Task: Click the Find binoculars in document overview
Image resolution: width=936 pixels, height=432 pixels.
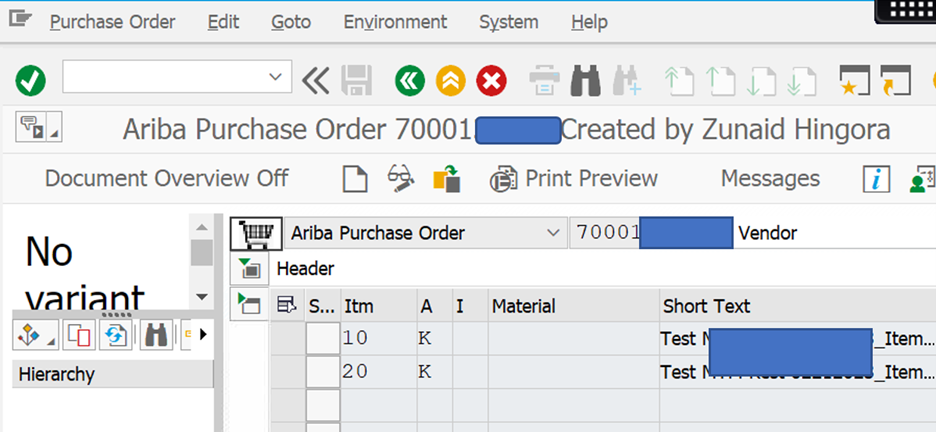Action: click(x=156, y=335)
